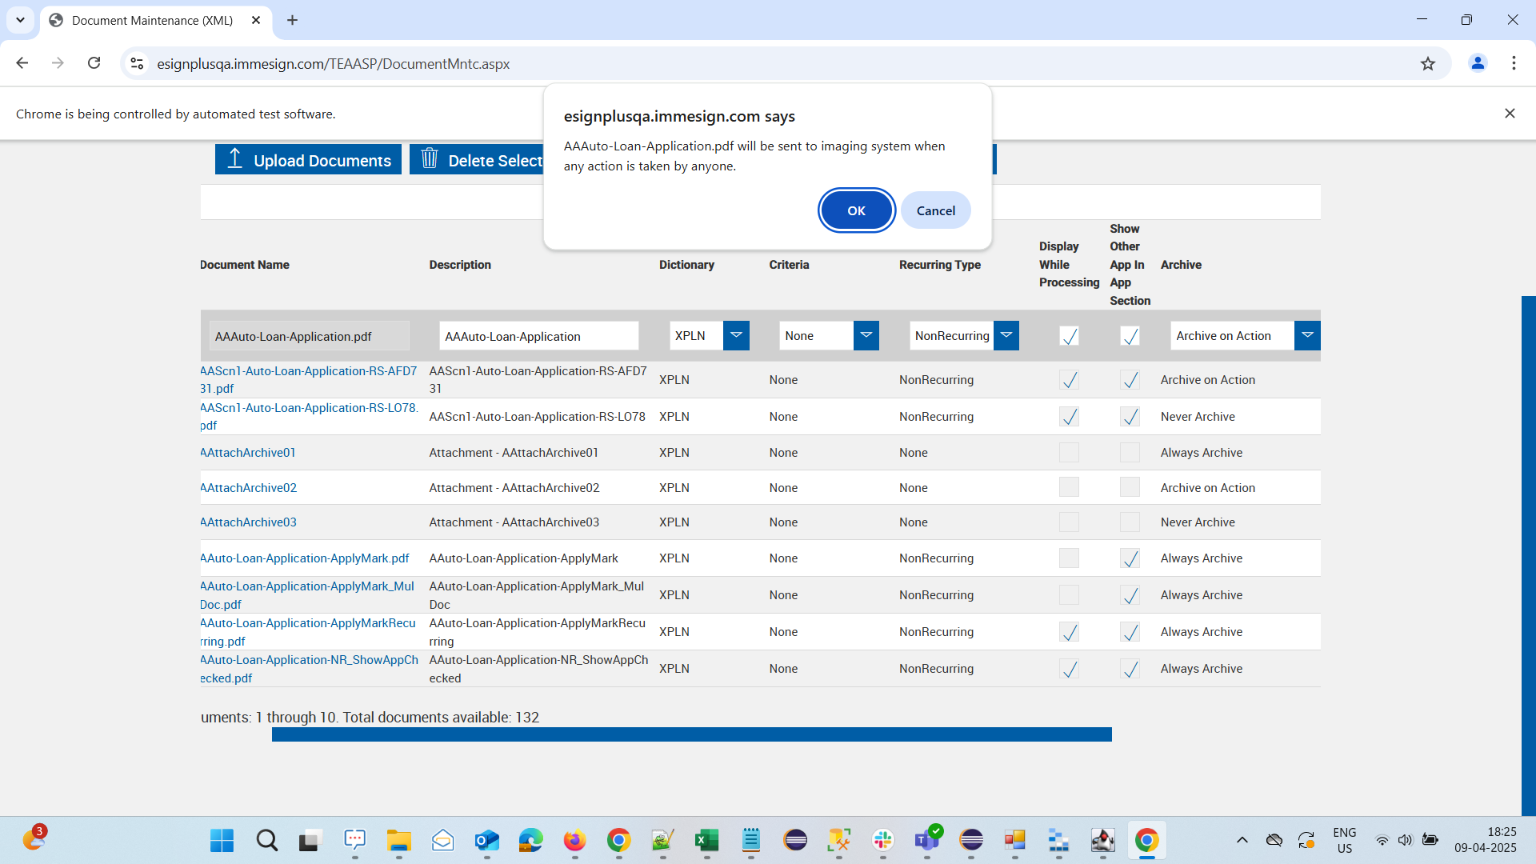Toggle Show Other App for ApplyMark.pdf row

click(1130, 559)
